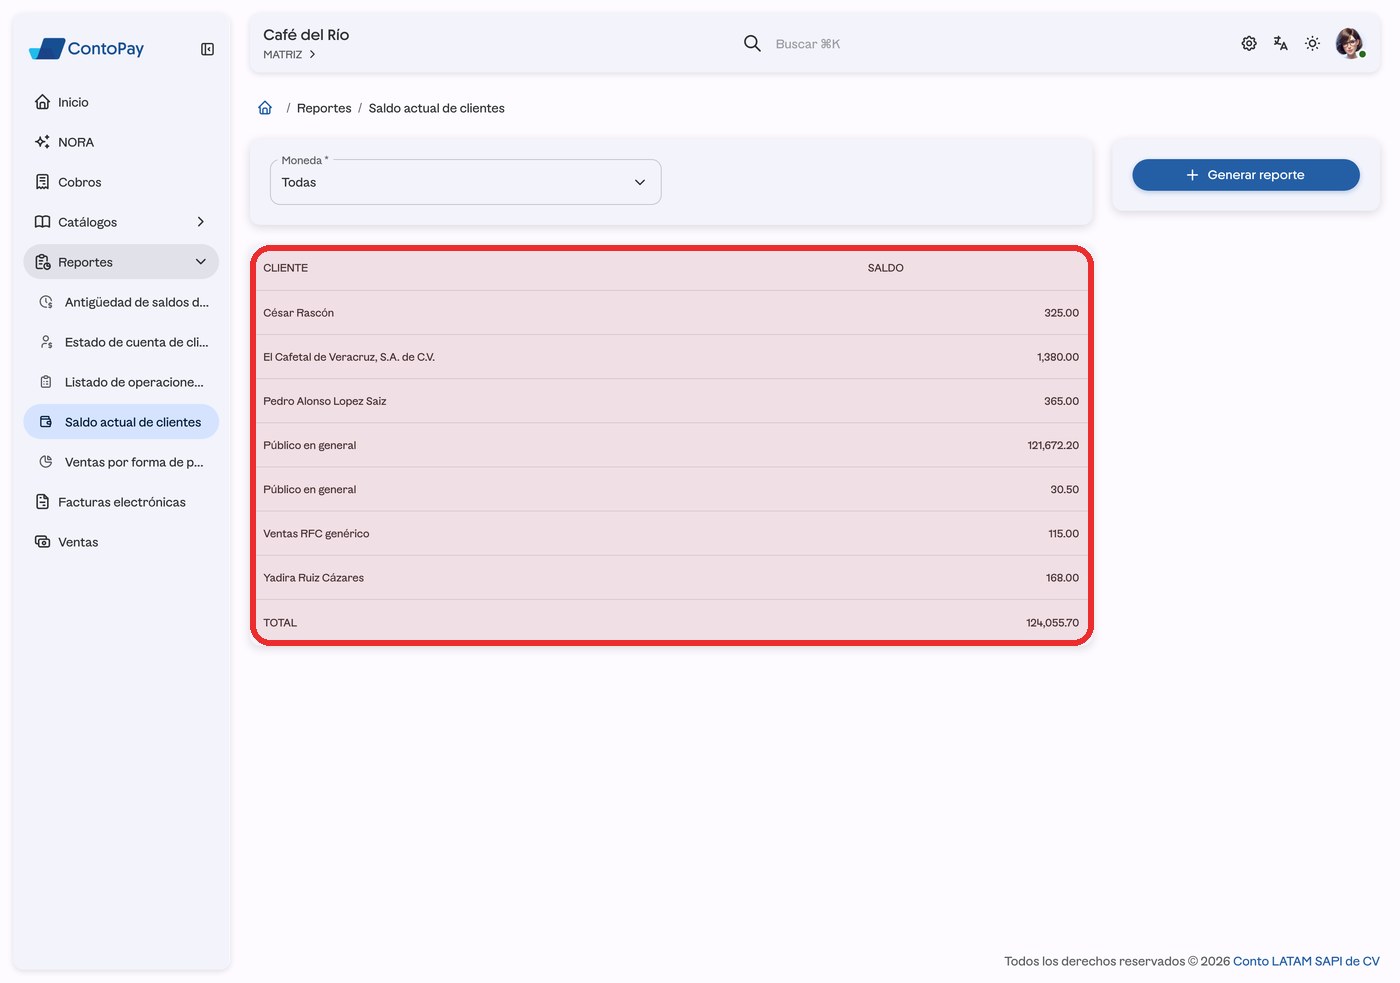Click the SALDO column header
Viewport: 1400px width, 983px height.
[x=886, y=268]
